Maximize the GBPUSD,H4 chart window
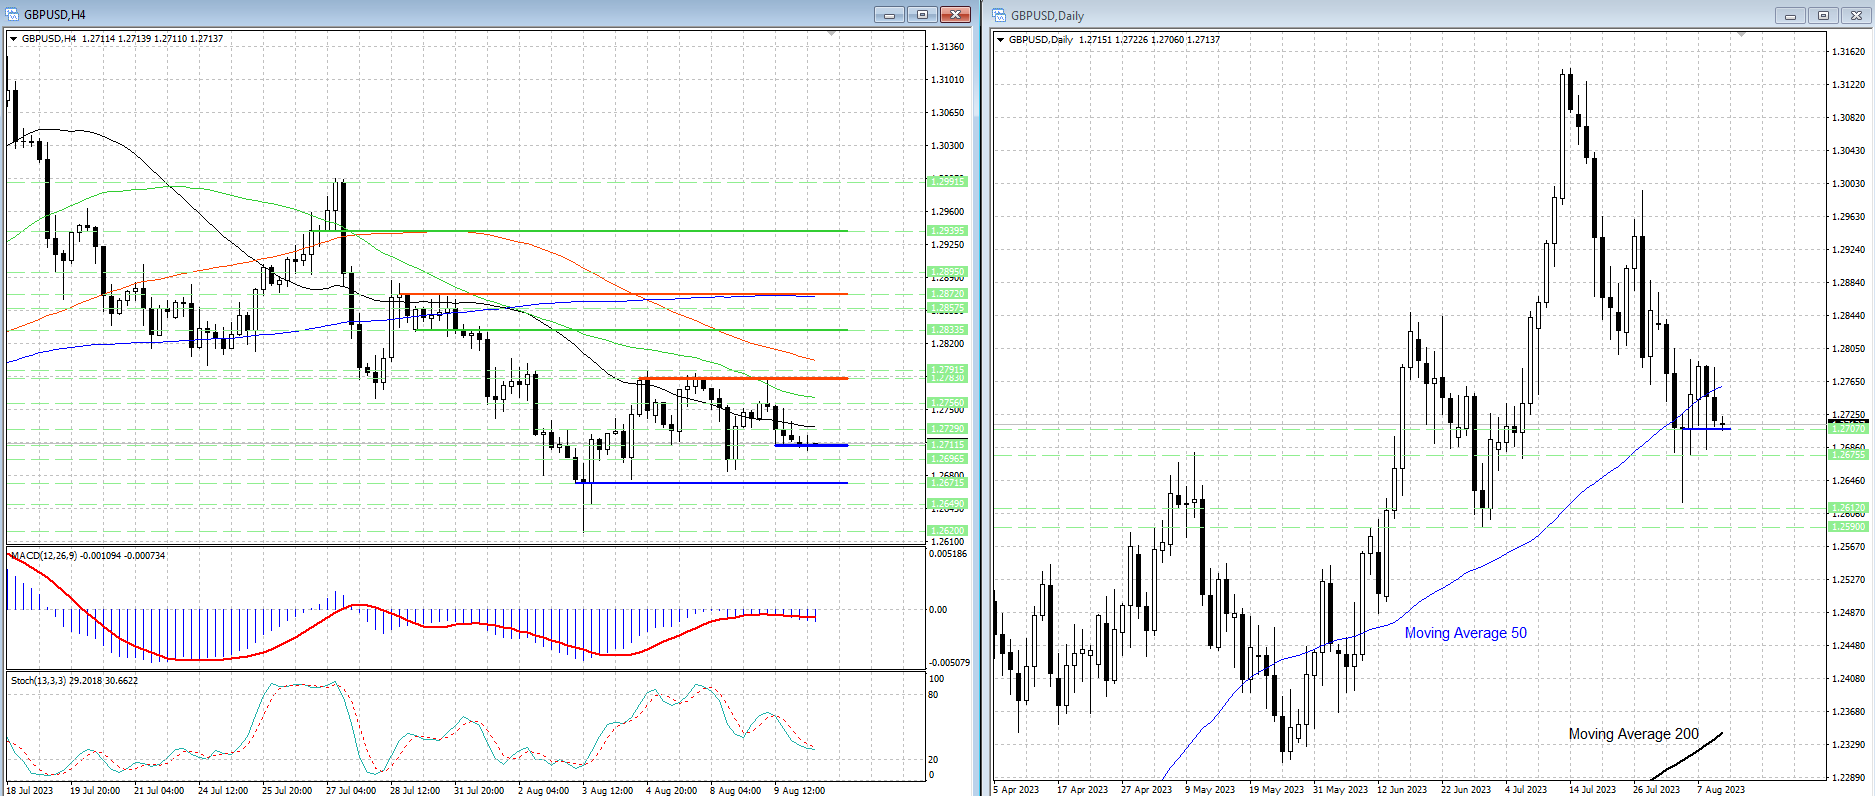 tap(922, 14)
